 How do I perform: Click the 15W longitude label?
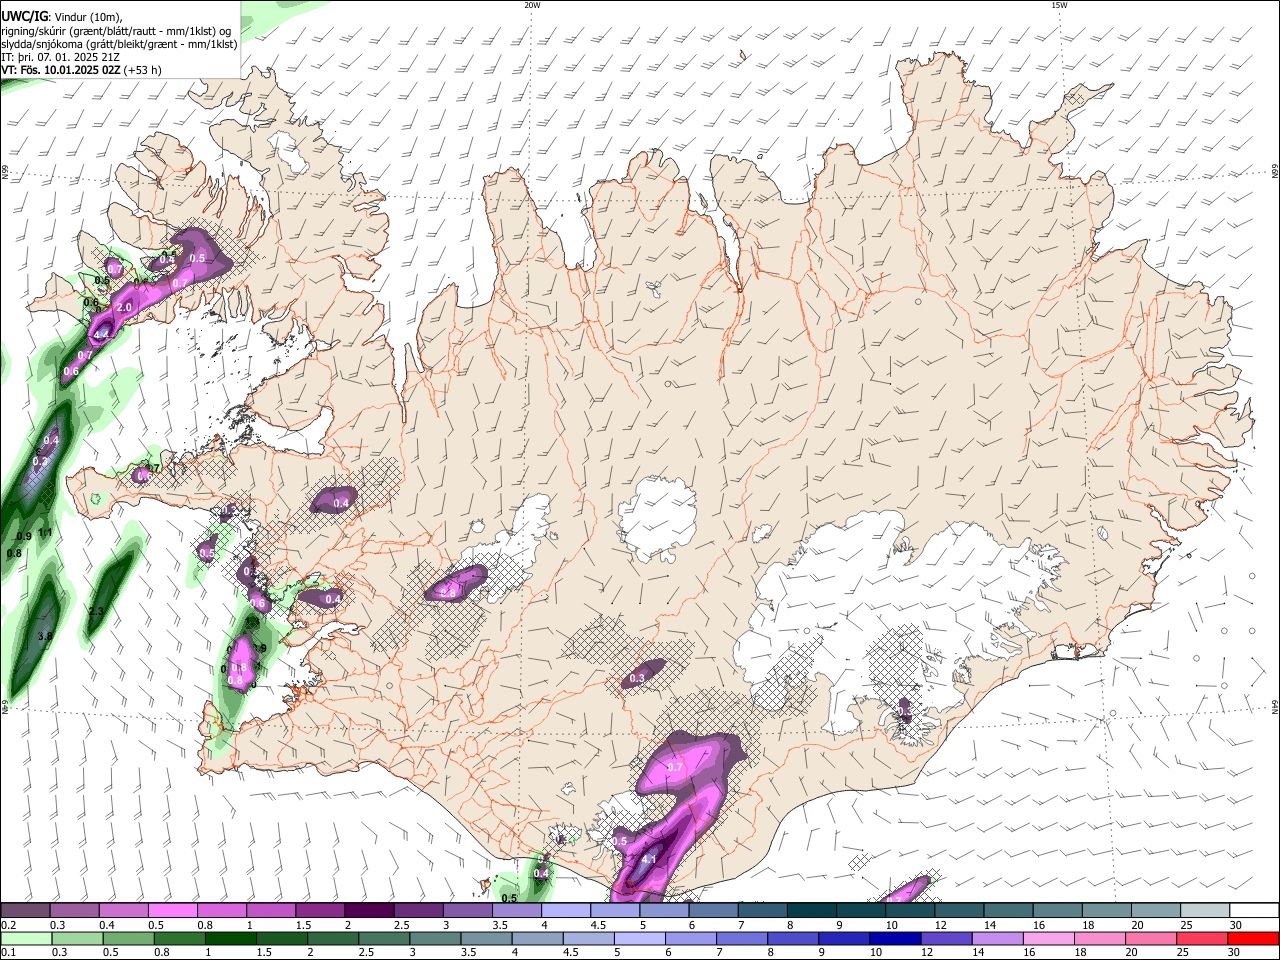[1059, 5]
